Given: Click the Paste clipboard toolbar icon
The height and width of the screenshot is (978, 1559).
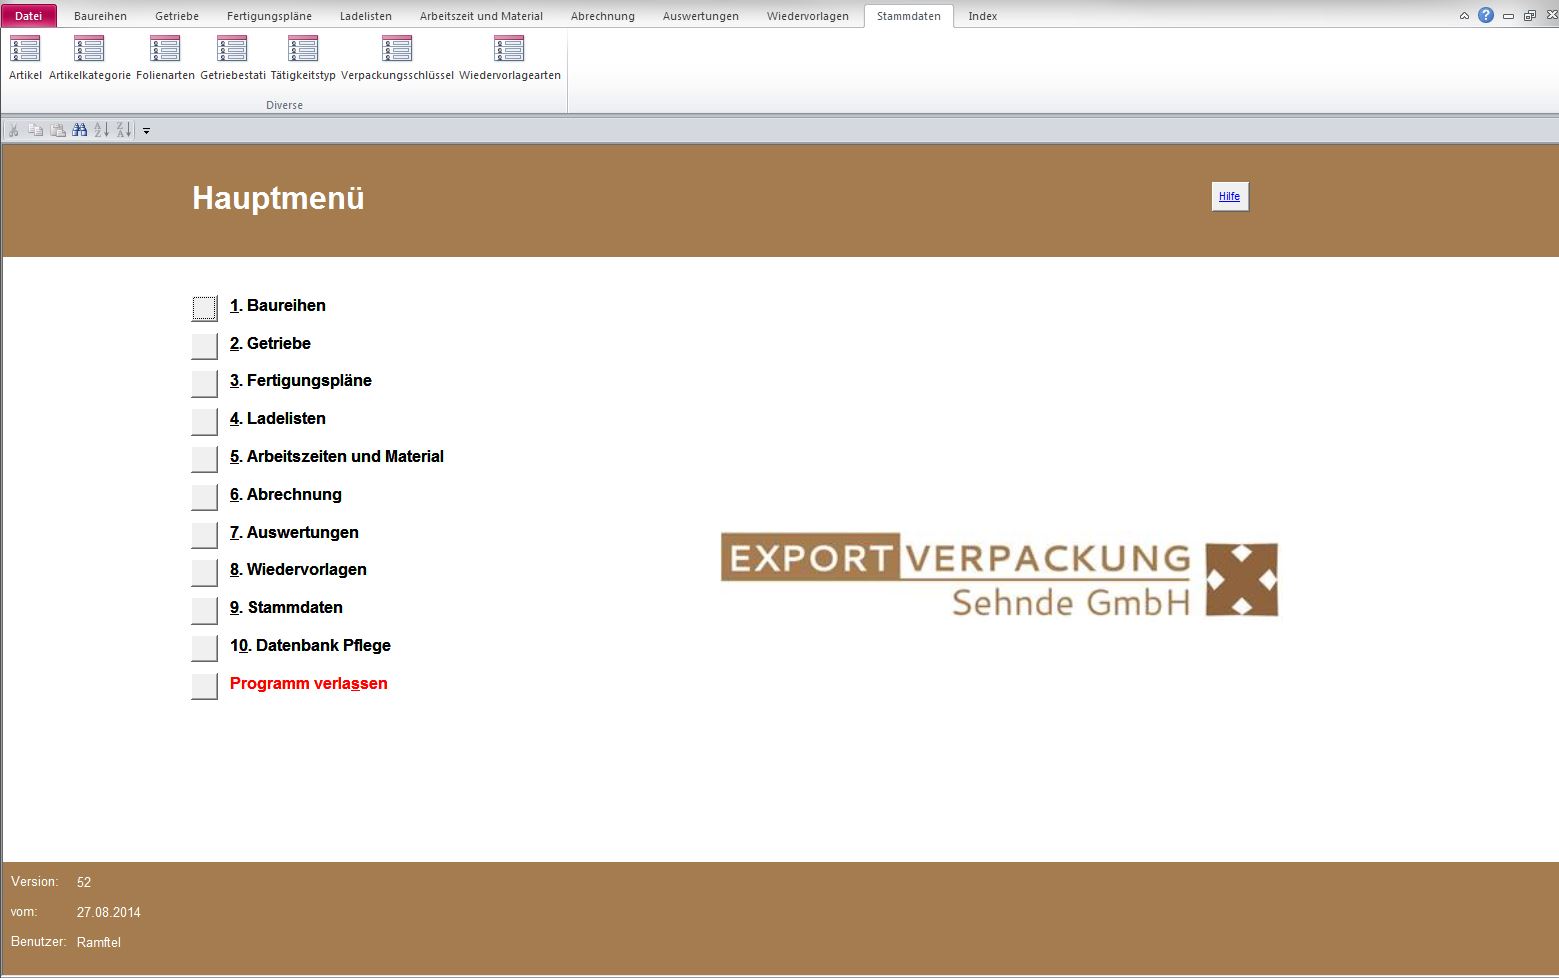Looking at the screenshot, I should 58,130.
